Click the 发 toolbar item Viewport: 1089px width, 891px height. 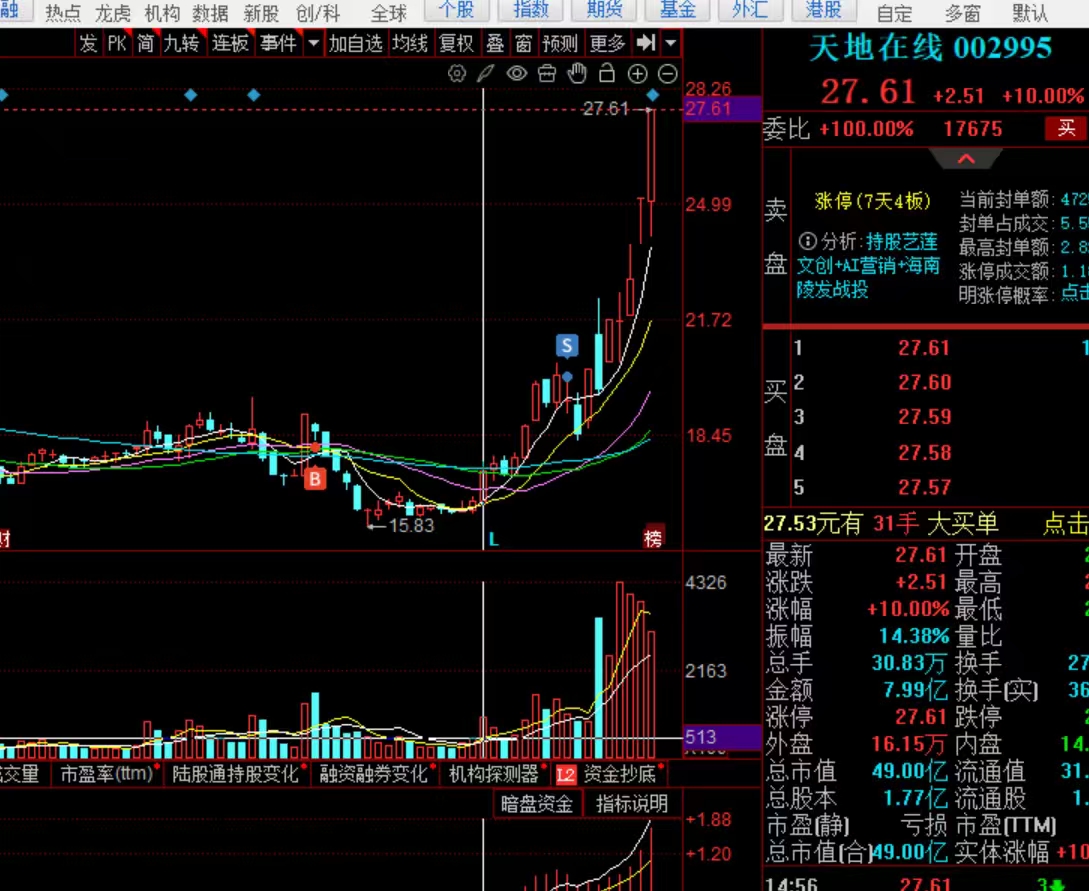(88, 43)
